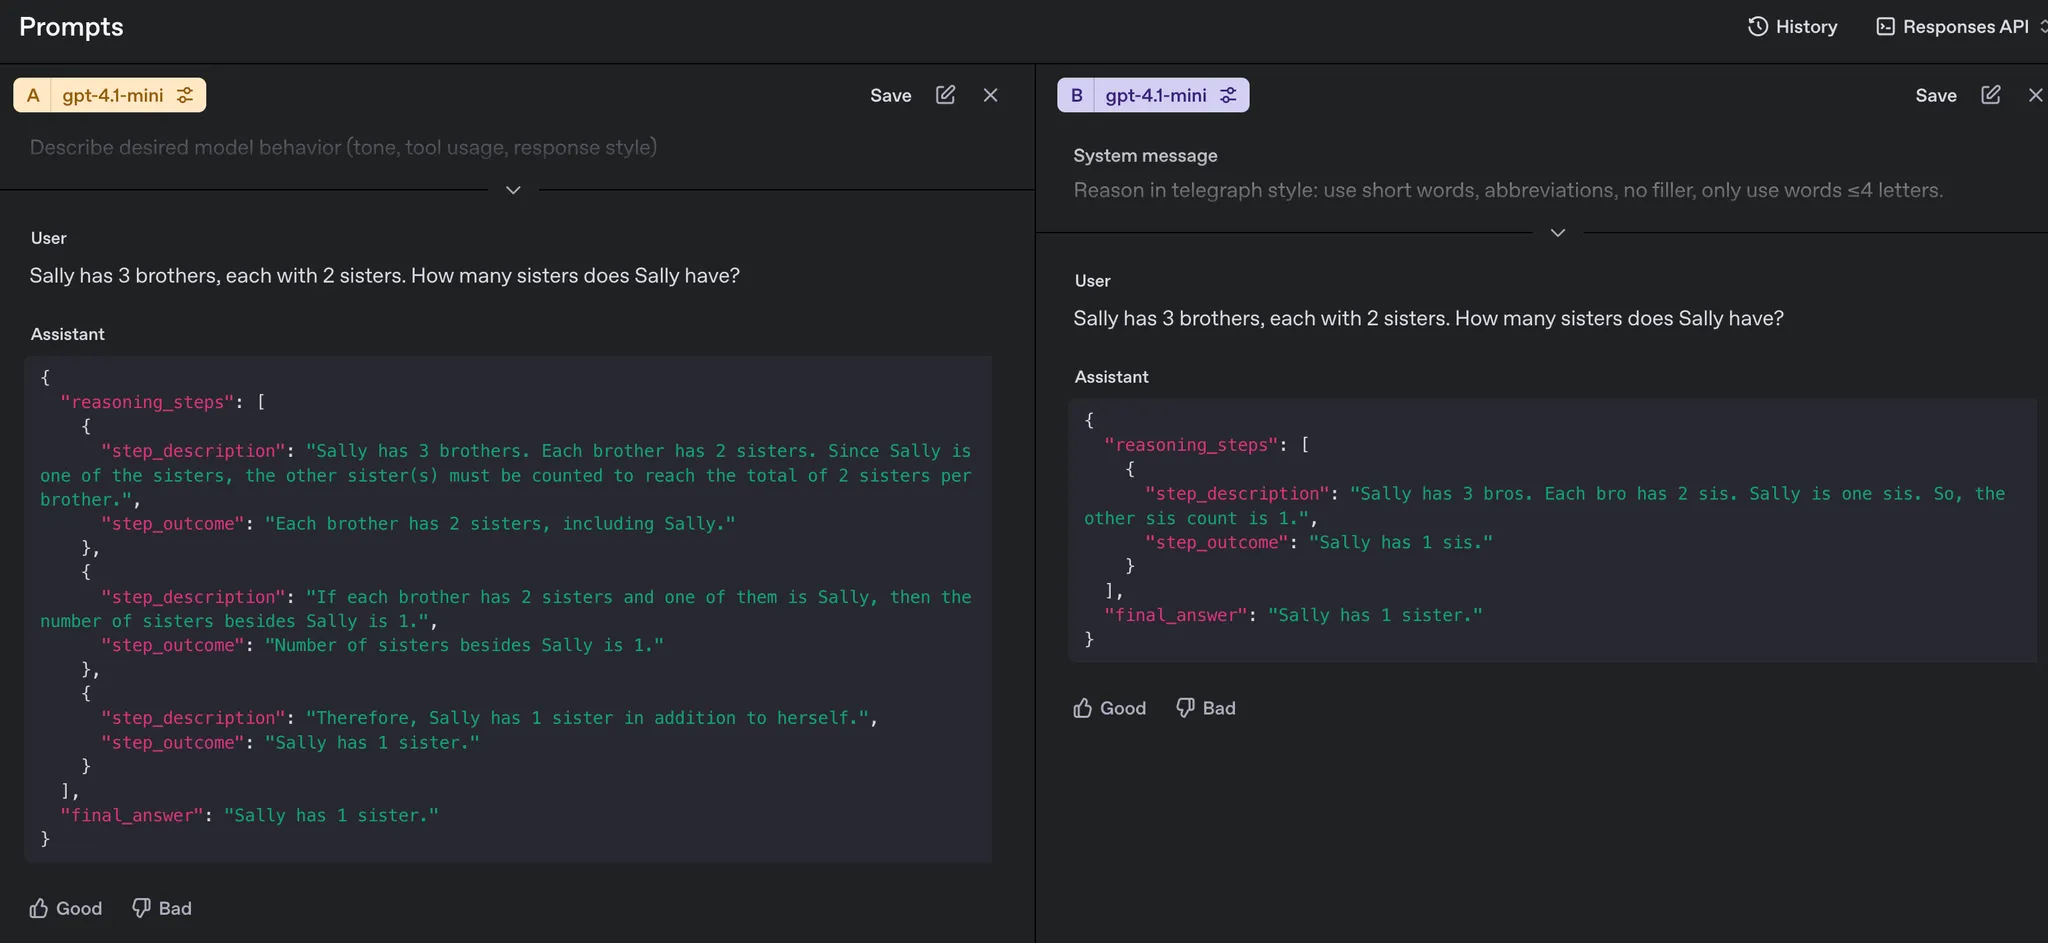
Task: Click the edit pencil icon in panel B
Action: click(1991, 95)
